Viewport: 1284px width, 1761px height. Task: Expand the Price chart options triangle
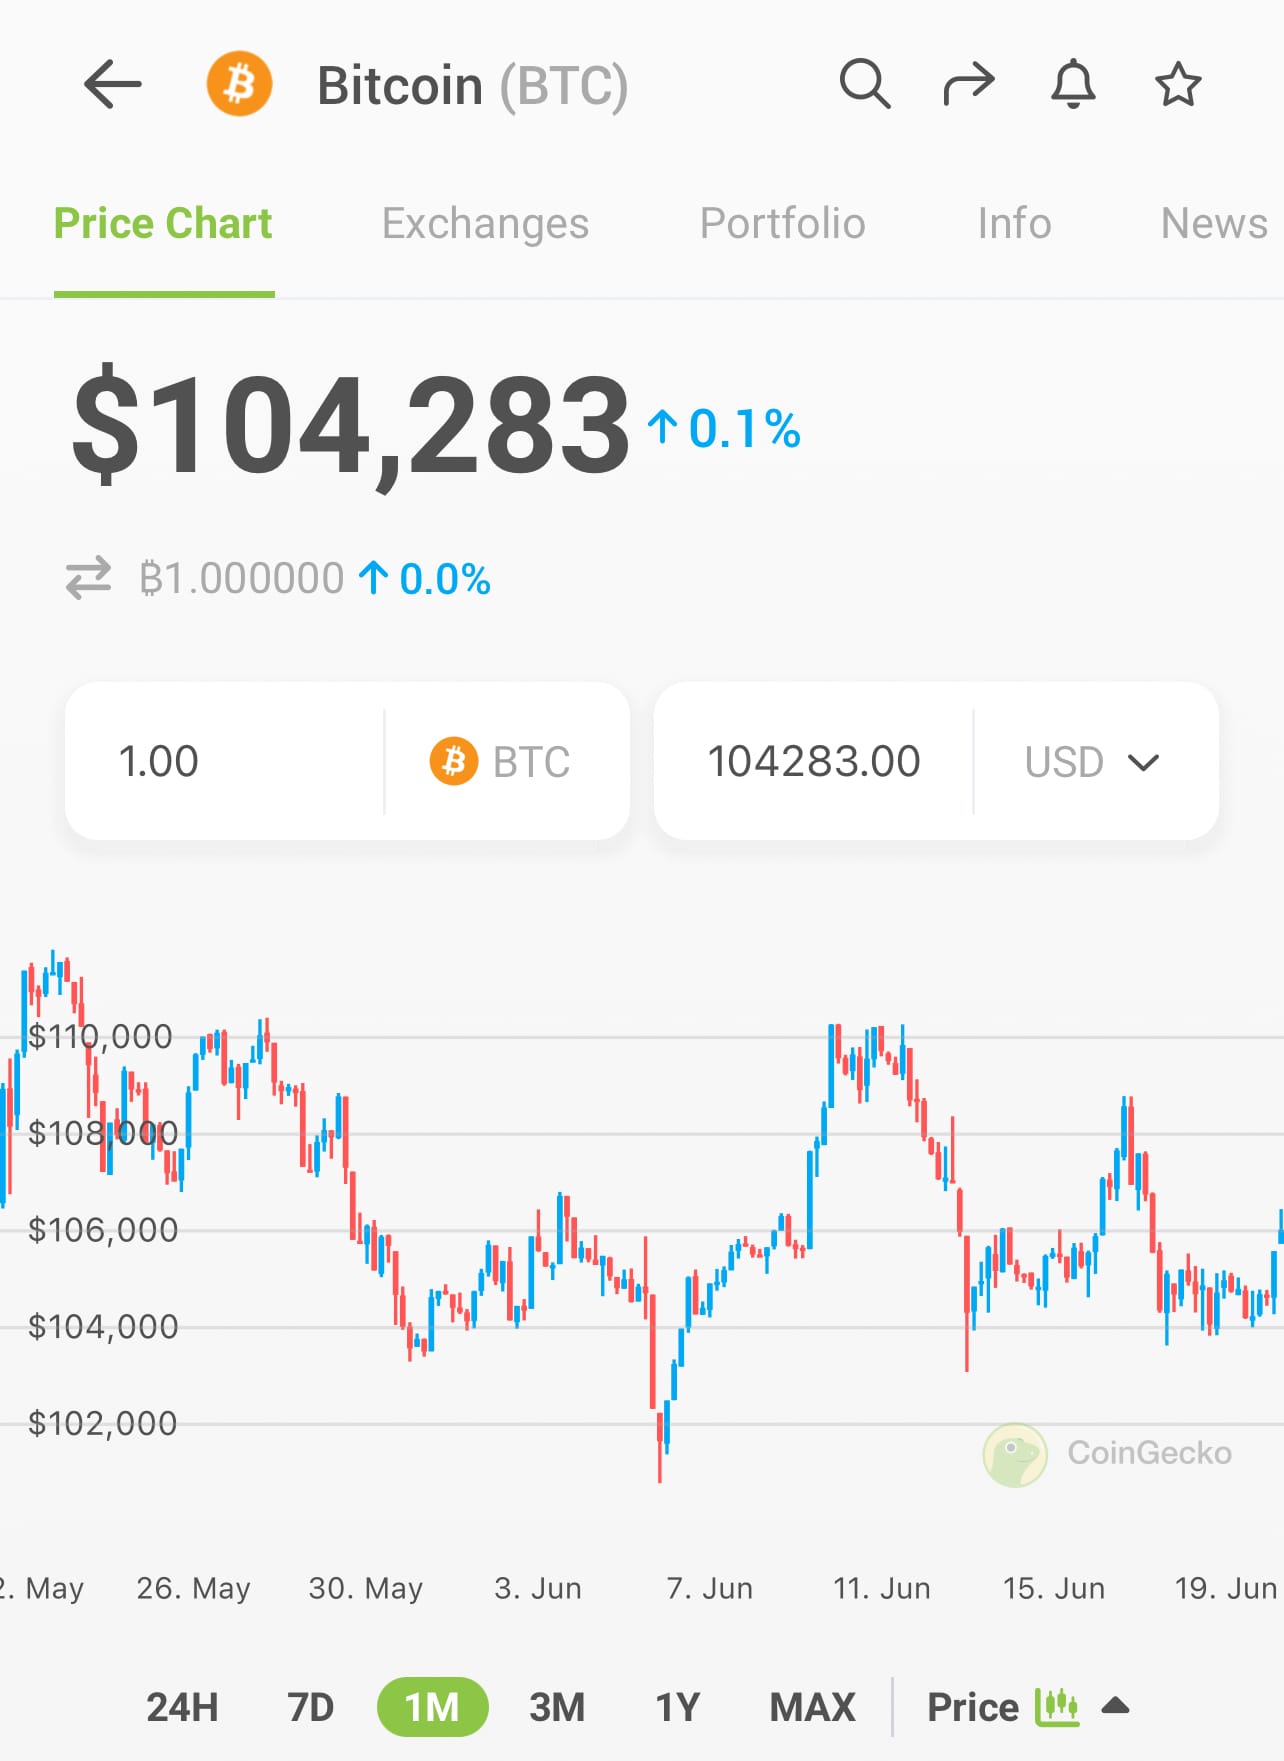click(1115, 1705)
